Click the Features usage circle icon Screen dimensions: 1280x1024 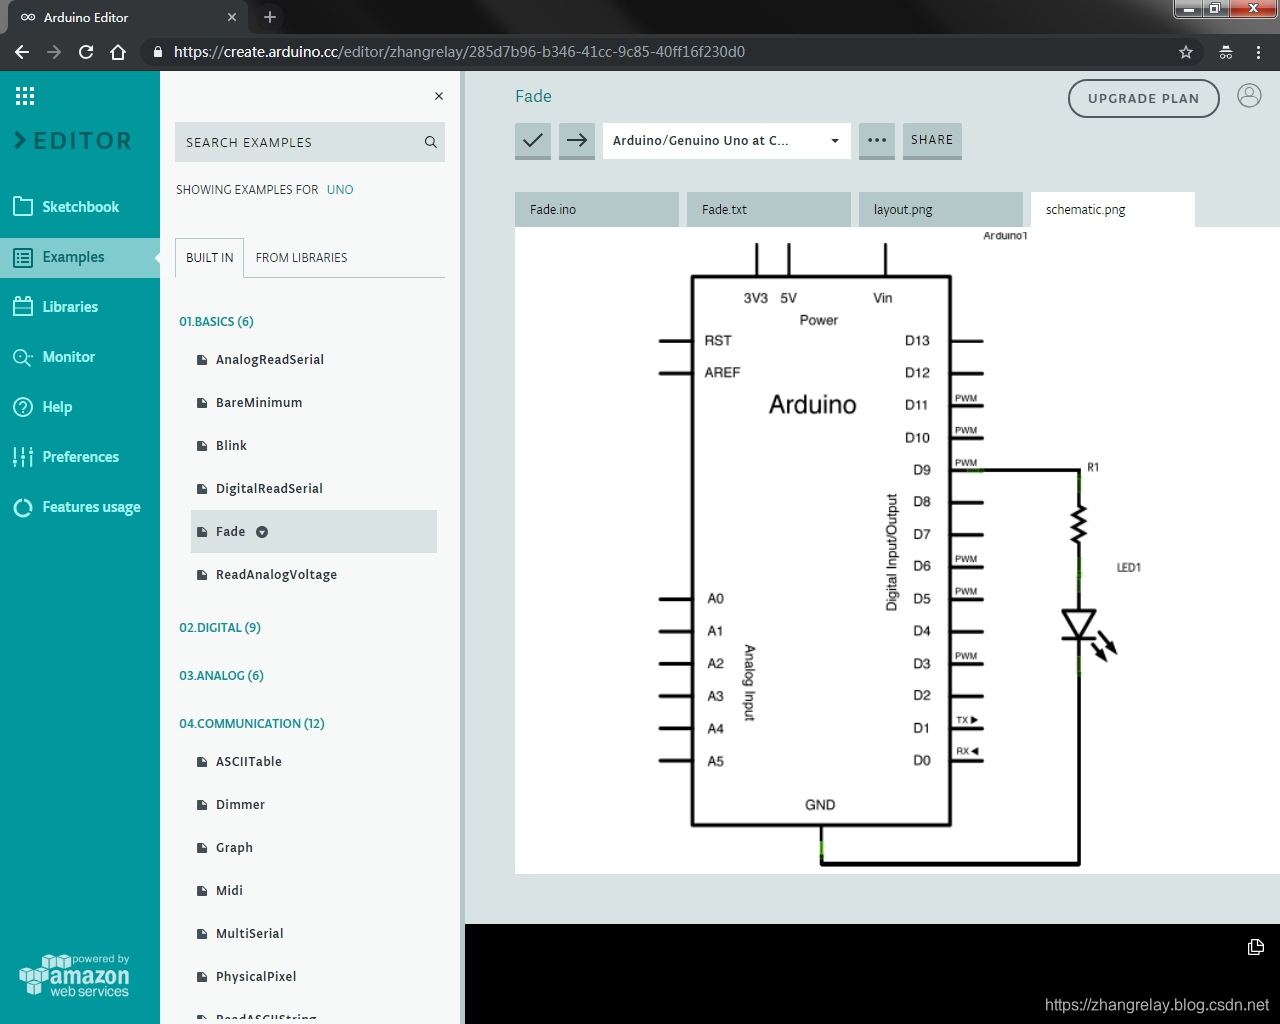[x=23, y=507]
